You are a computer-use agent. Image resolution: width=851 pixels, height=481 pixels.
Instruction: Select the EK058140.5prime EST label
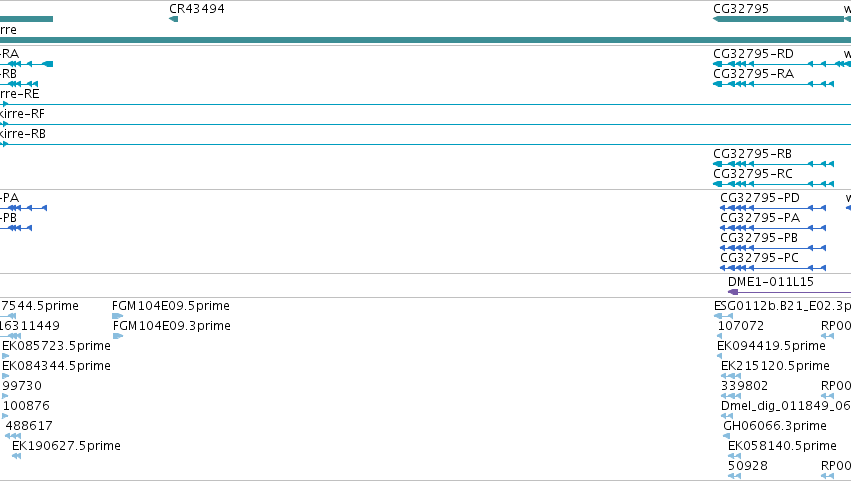pos(782,446)
